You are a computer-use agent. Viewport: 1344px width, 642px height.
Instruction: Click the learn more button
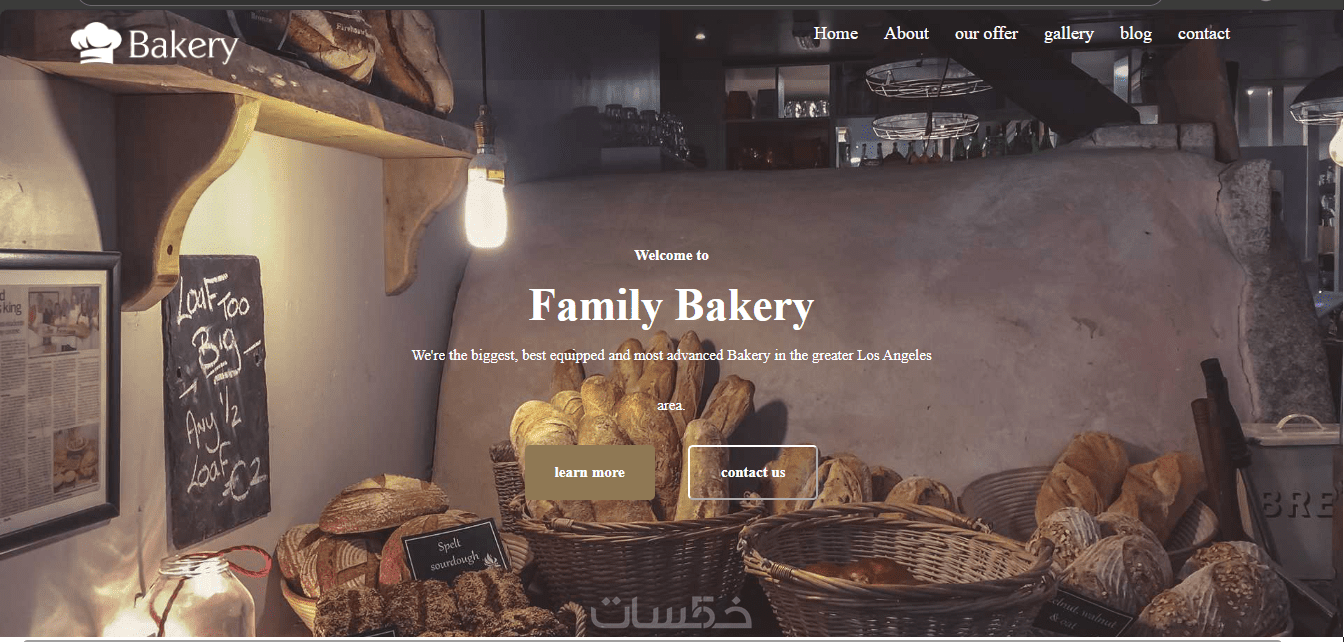coord(590,472)
